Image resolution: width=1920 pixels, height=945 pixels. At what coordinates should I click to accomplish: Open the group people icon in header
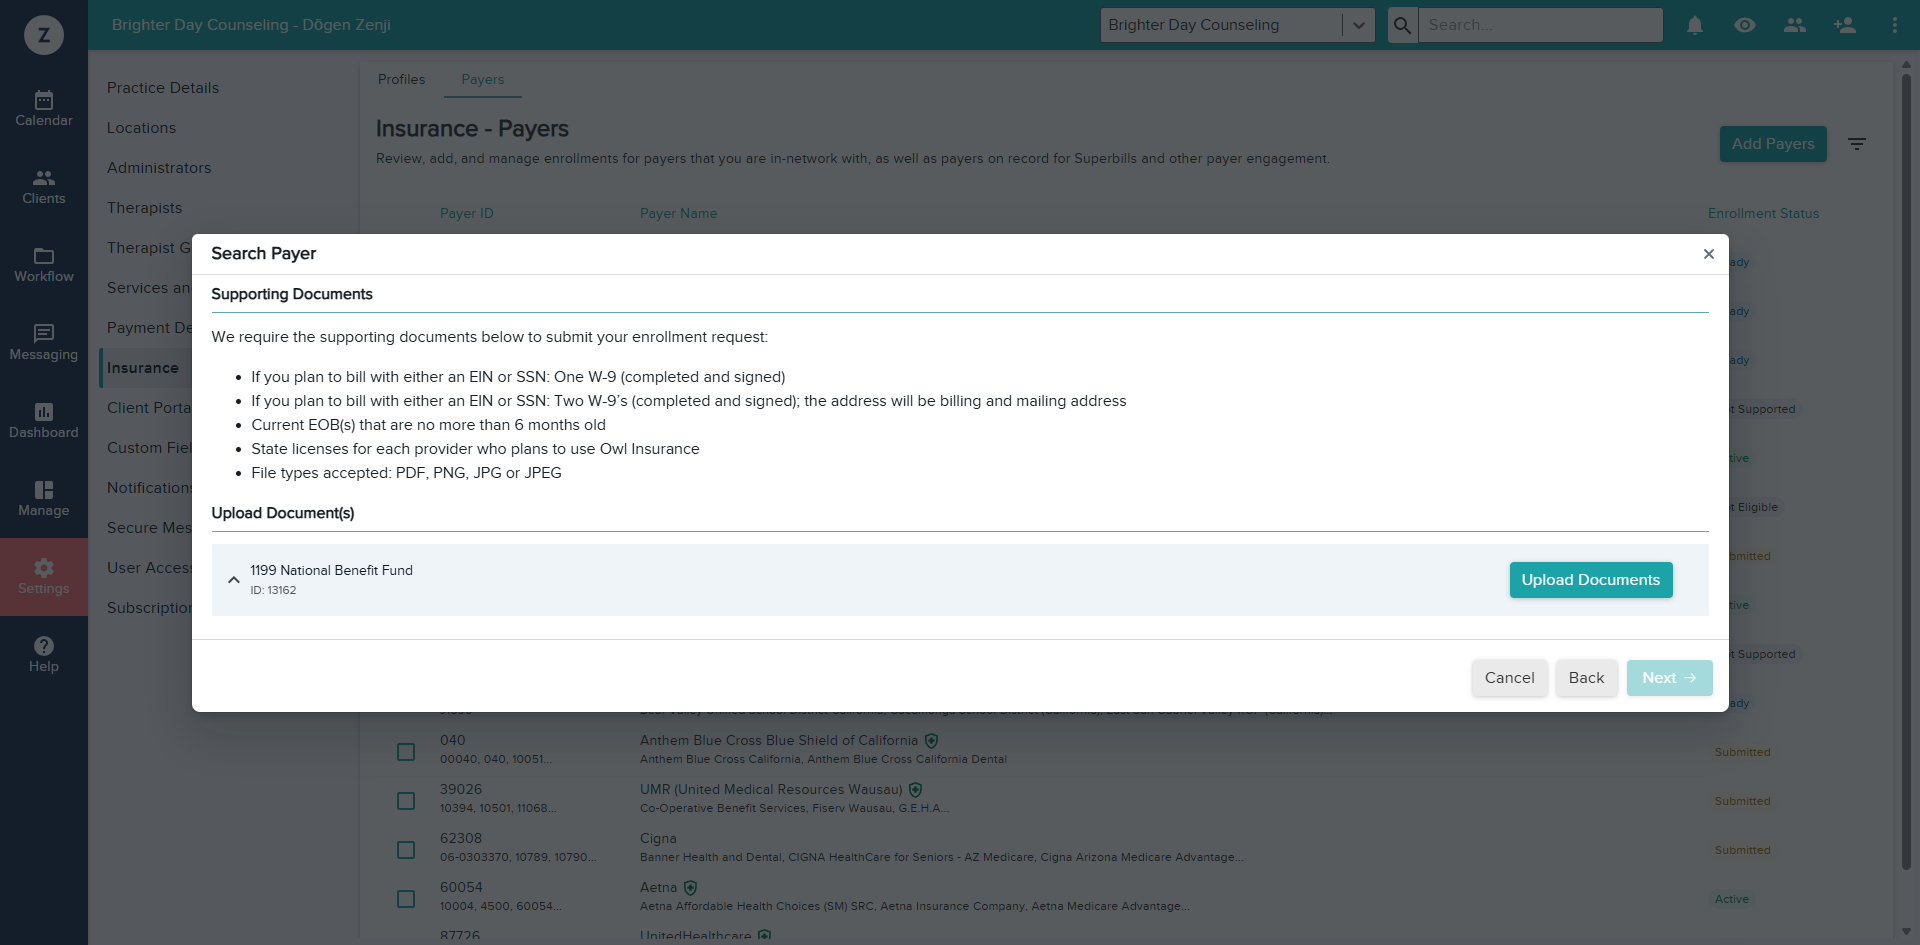pos(1795,25)
